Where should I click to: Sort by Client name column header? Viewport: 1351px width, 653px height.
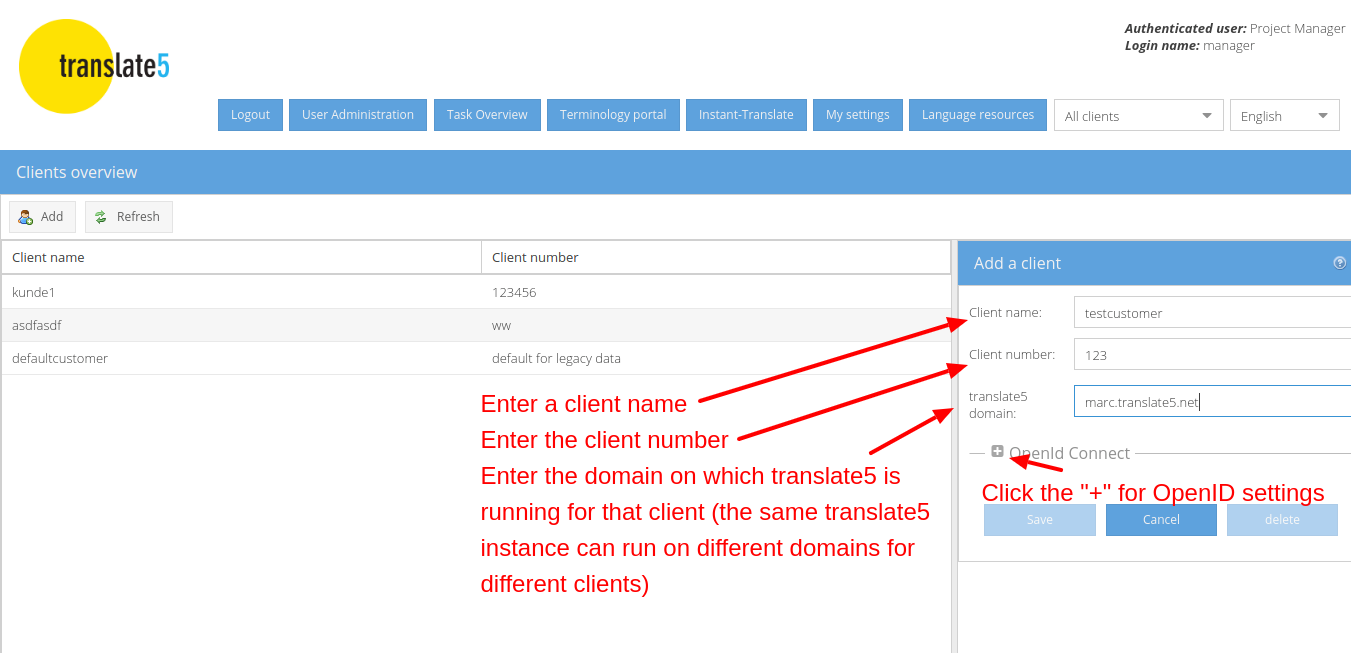(242, 257)
